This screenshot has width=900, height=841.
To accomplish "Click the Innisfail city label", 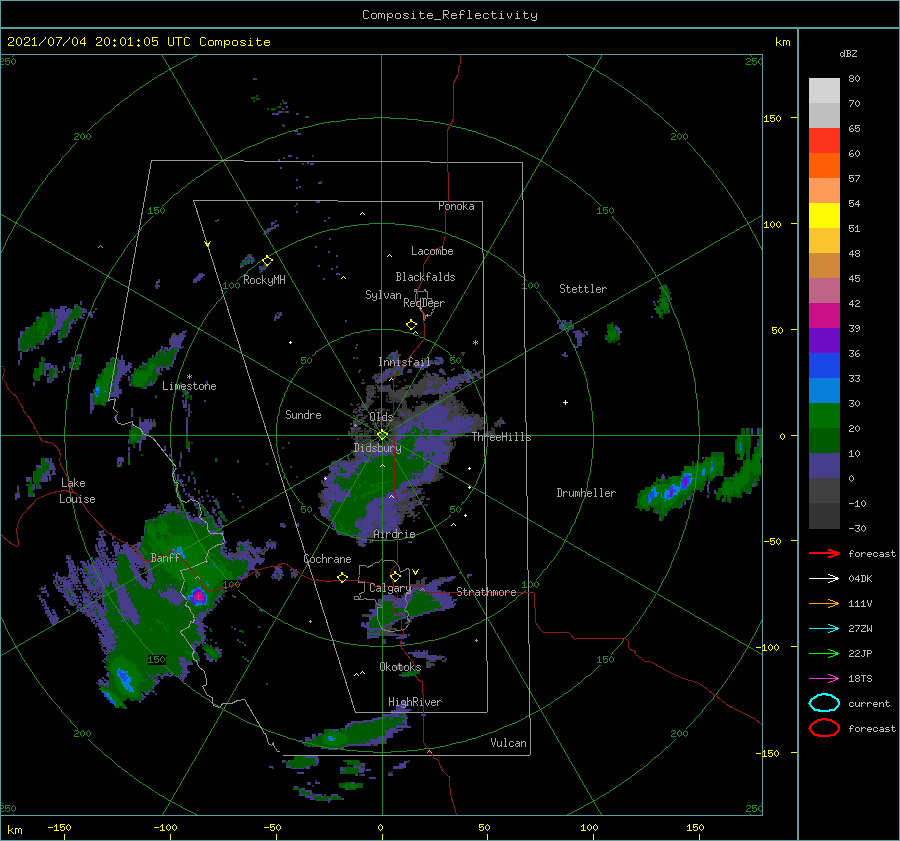I will point(404,362).
